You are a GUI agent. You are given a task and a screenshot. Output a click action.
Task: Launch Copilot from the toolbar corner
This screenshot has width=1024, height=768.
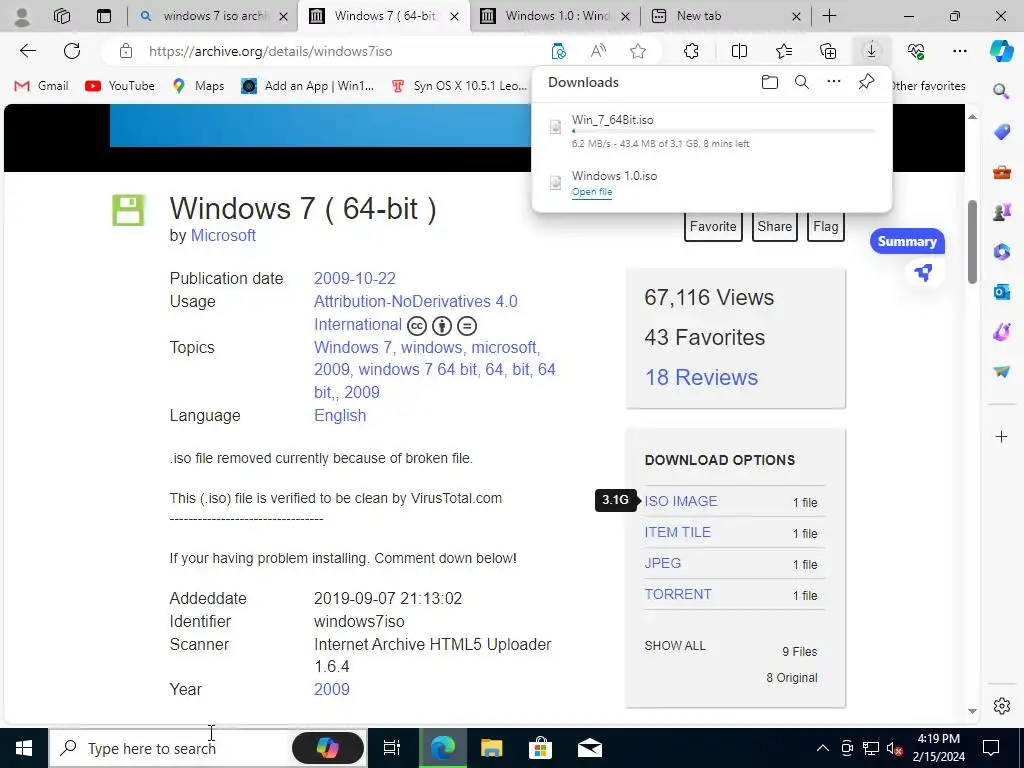click(x=1001, y=51)
